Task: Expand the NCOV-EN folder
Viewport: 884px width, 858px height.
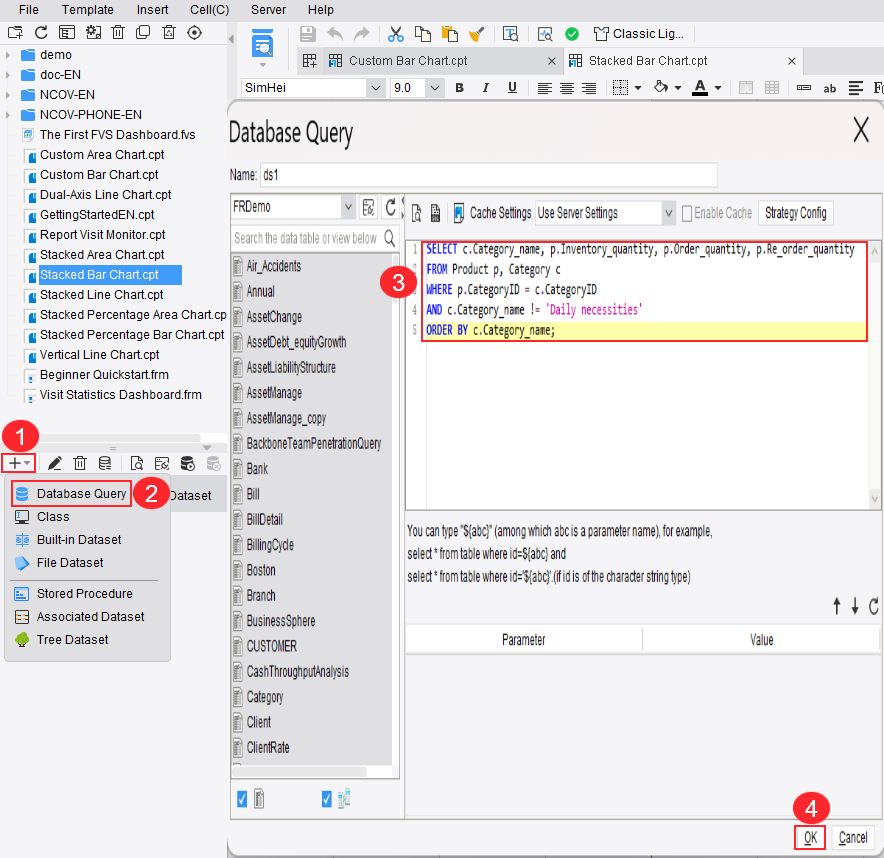Action: tap(8, 95)
